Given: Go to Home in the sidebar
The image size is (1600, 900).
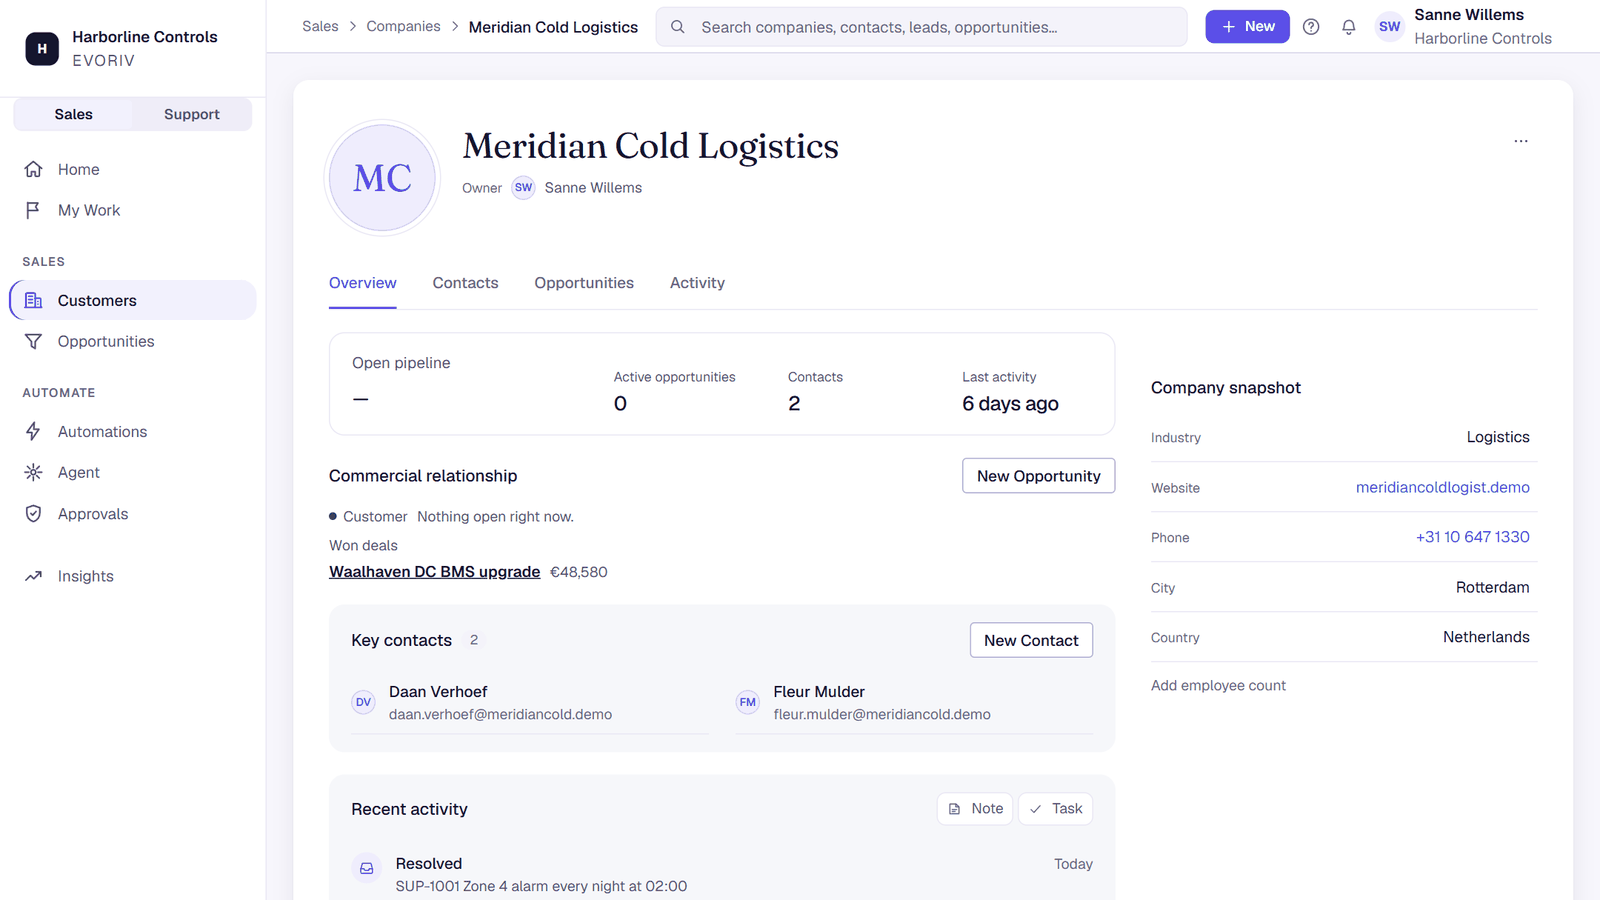Looking at the screenshot, I should [x=133, y=169].
